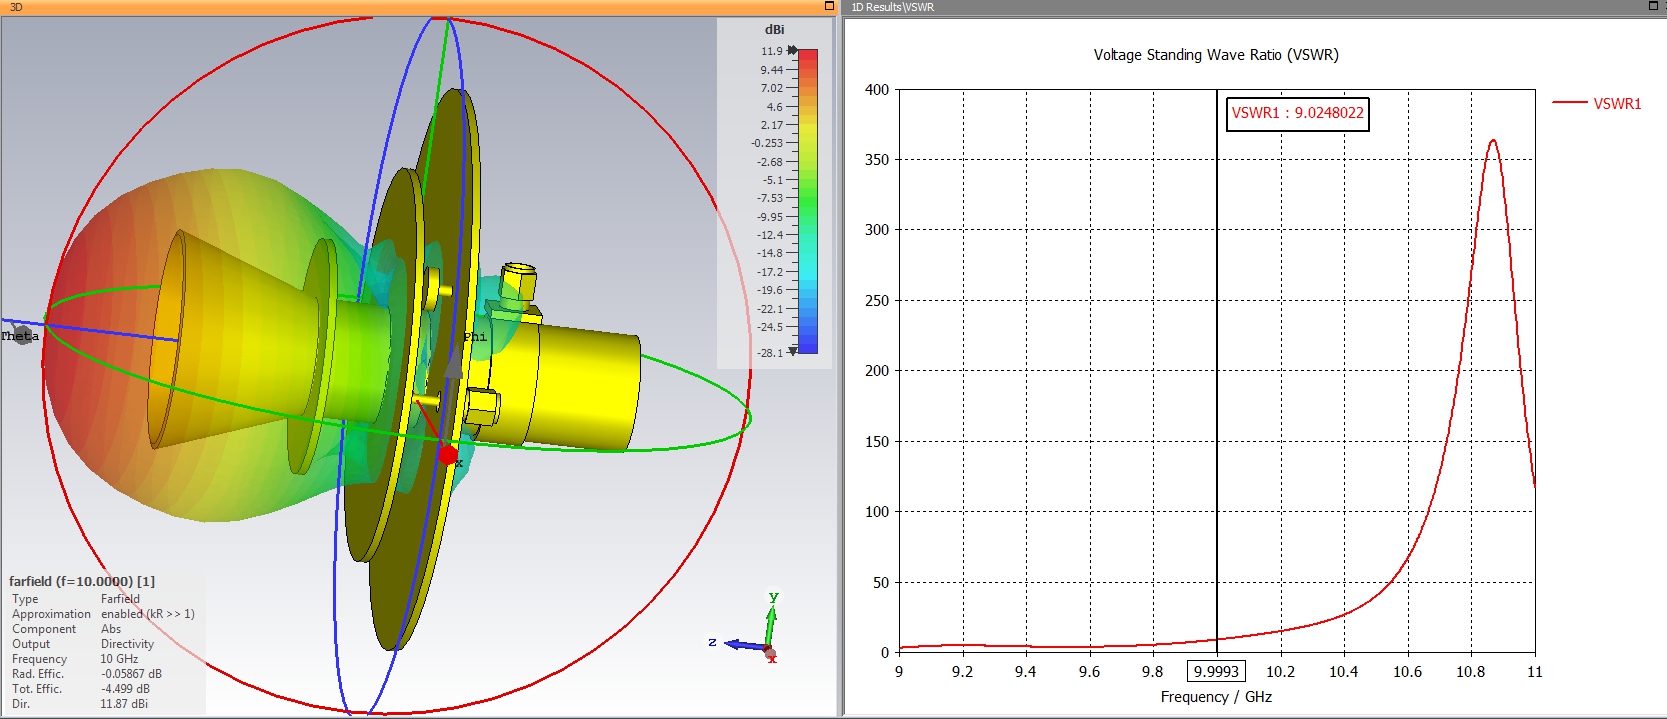The height and width of the screenshot is (719, 1667).
Task: Select the 3D pane title
Action: [16, 7]
